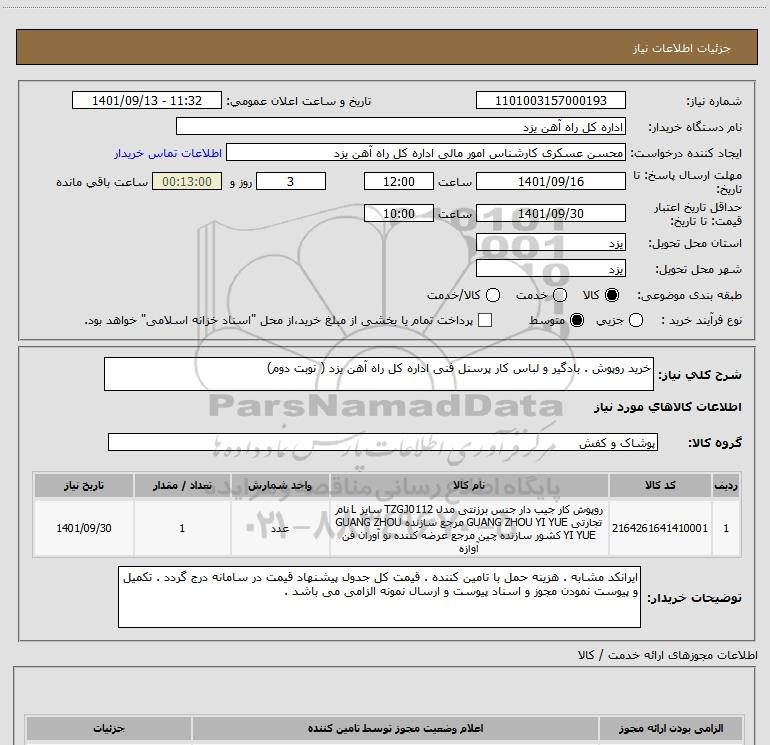Click the کد کالا column header
Screen dimensions: 770x745
coord(660,485)
